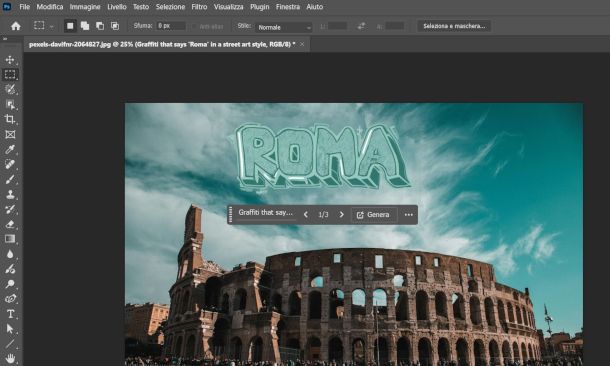The height and width of the screenshot is (366, 610).
Task: Choose Subtract from selection mode
Action: pos(100,26)
